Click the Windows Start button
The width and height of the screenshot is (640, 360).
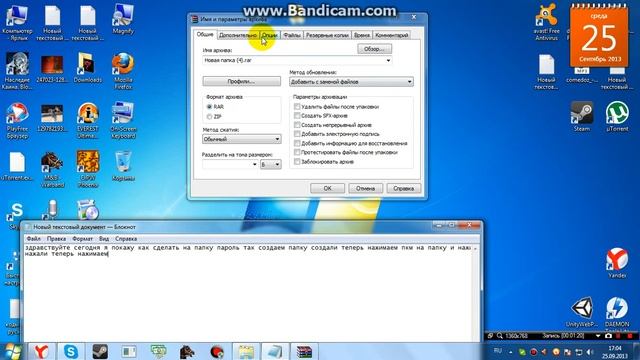pos(12,351)
